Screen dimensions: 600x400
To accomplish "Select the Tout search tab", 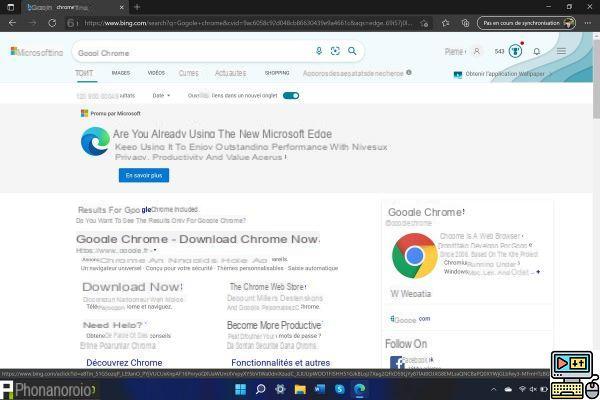I will point(84,73).
